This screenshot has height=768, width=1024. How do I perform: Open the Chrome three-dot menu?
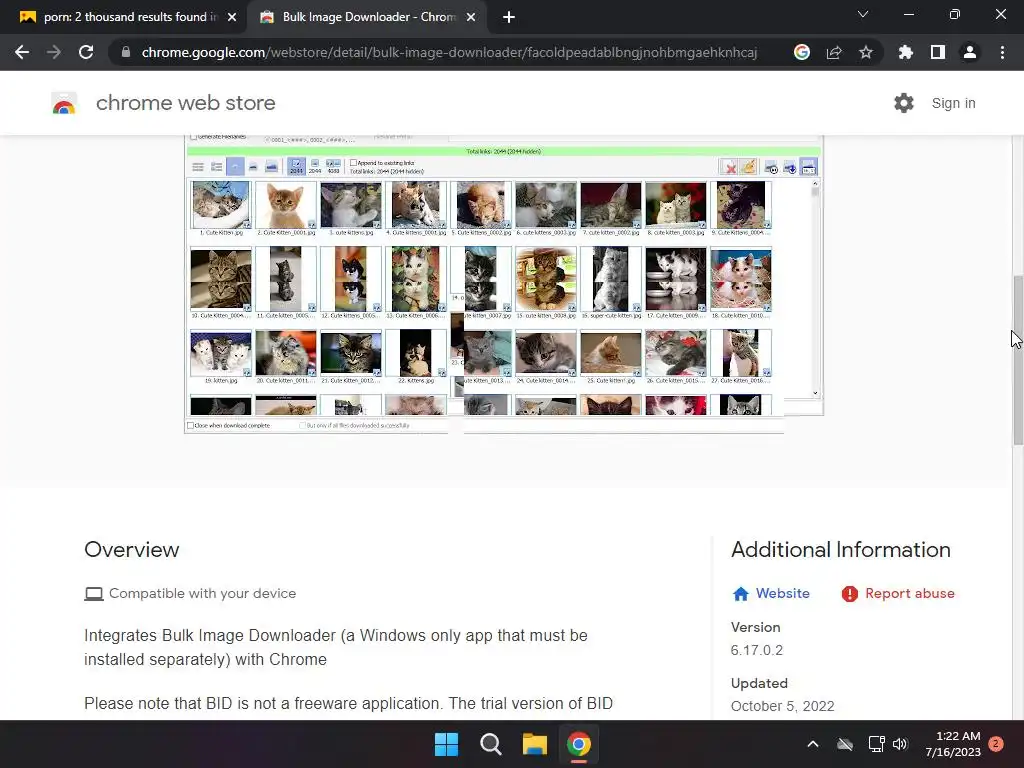pyautogui.click(x=1002, y=52)
